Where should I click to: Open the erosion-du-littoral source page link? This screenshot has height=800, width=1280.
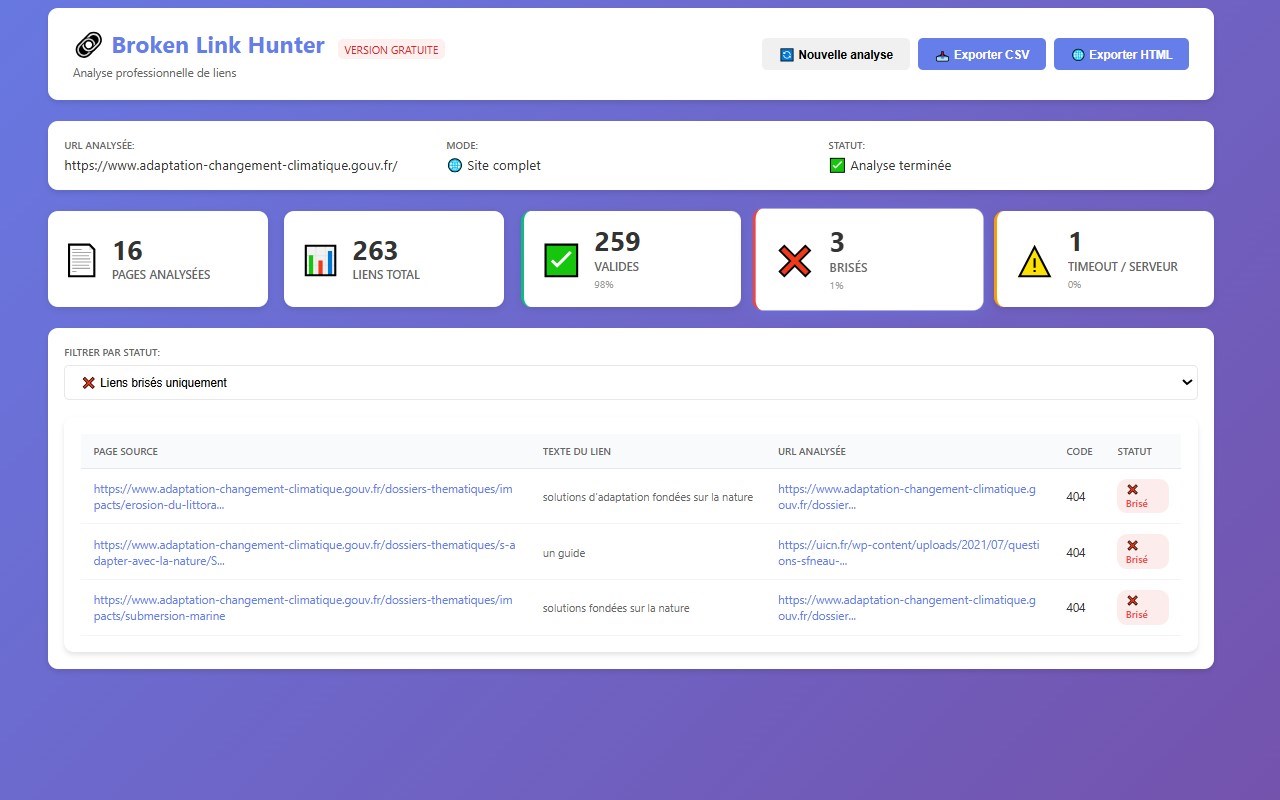[x=303, y=497]
